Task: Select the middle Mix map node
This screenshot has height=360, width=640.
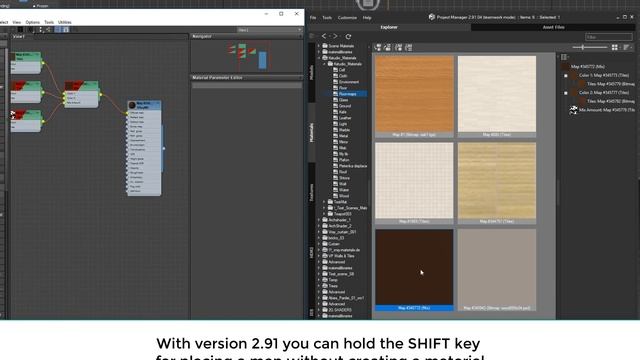Action: (x=81, y=94)
